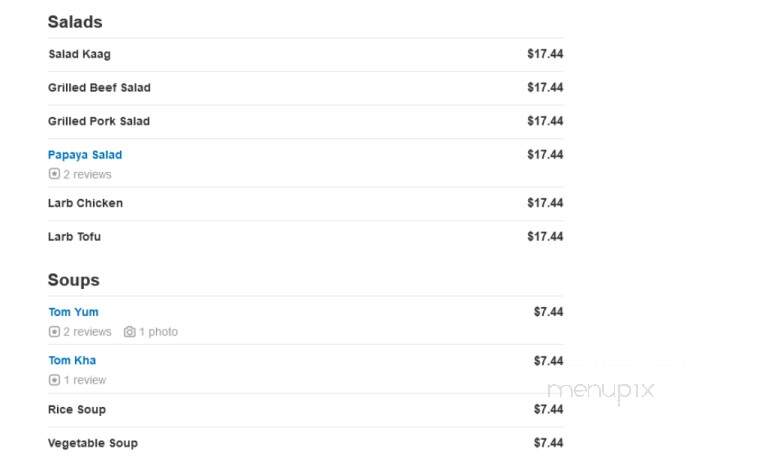The image size is (780, 473).
Task: View the 2 reviews for Papaya Salad
Action: click(87, 175)
